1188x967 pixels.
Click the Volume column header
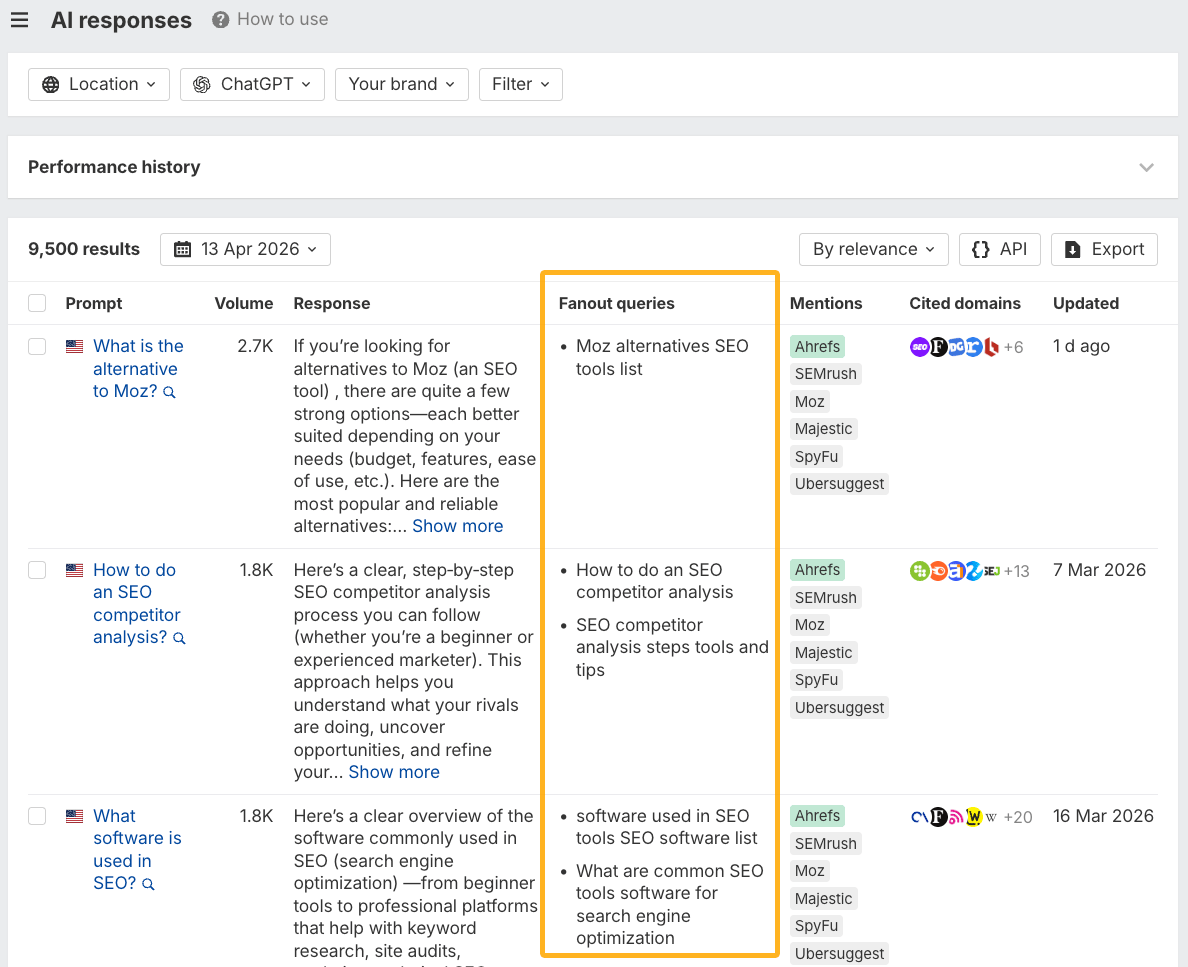(x=244, y=303)
